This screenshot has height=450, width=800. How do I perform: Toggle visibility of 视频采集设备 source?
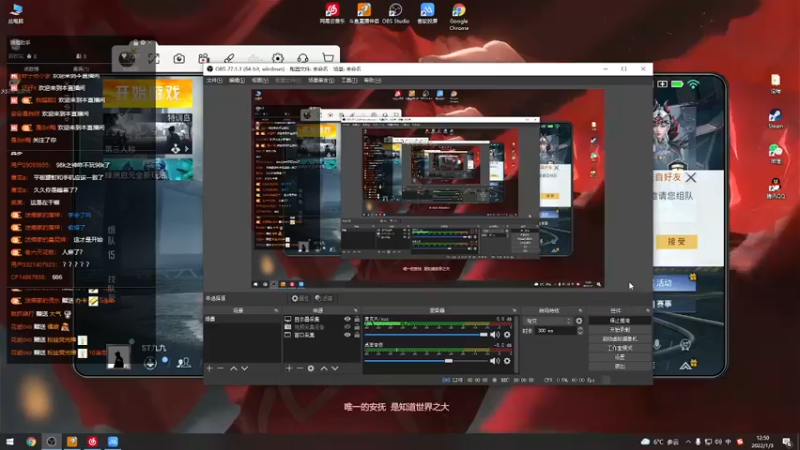(347, 327)
